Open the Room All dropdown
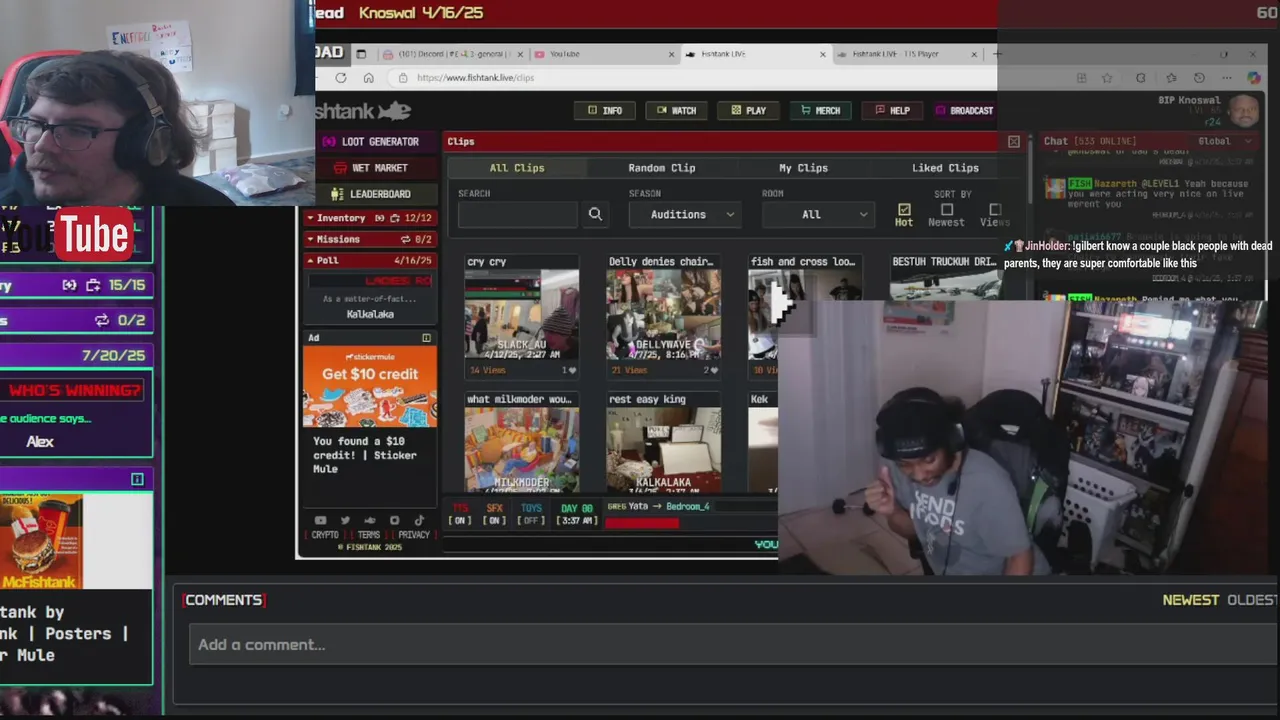 click(x=820, y=214)
